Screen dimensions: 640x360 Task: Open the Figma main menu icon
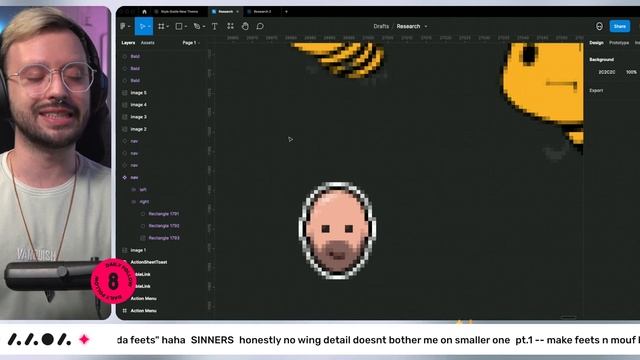click(x=123, y=26)
